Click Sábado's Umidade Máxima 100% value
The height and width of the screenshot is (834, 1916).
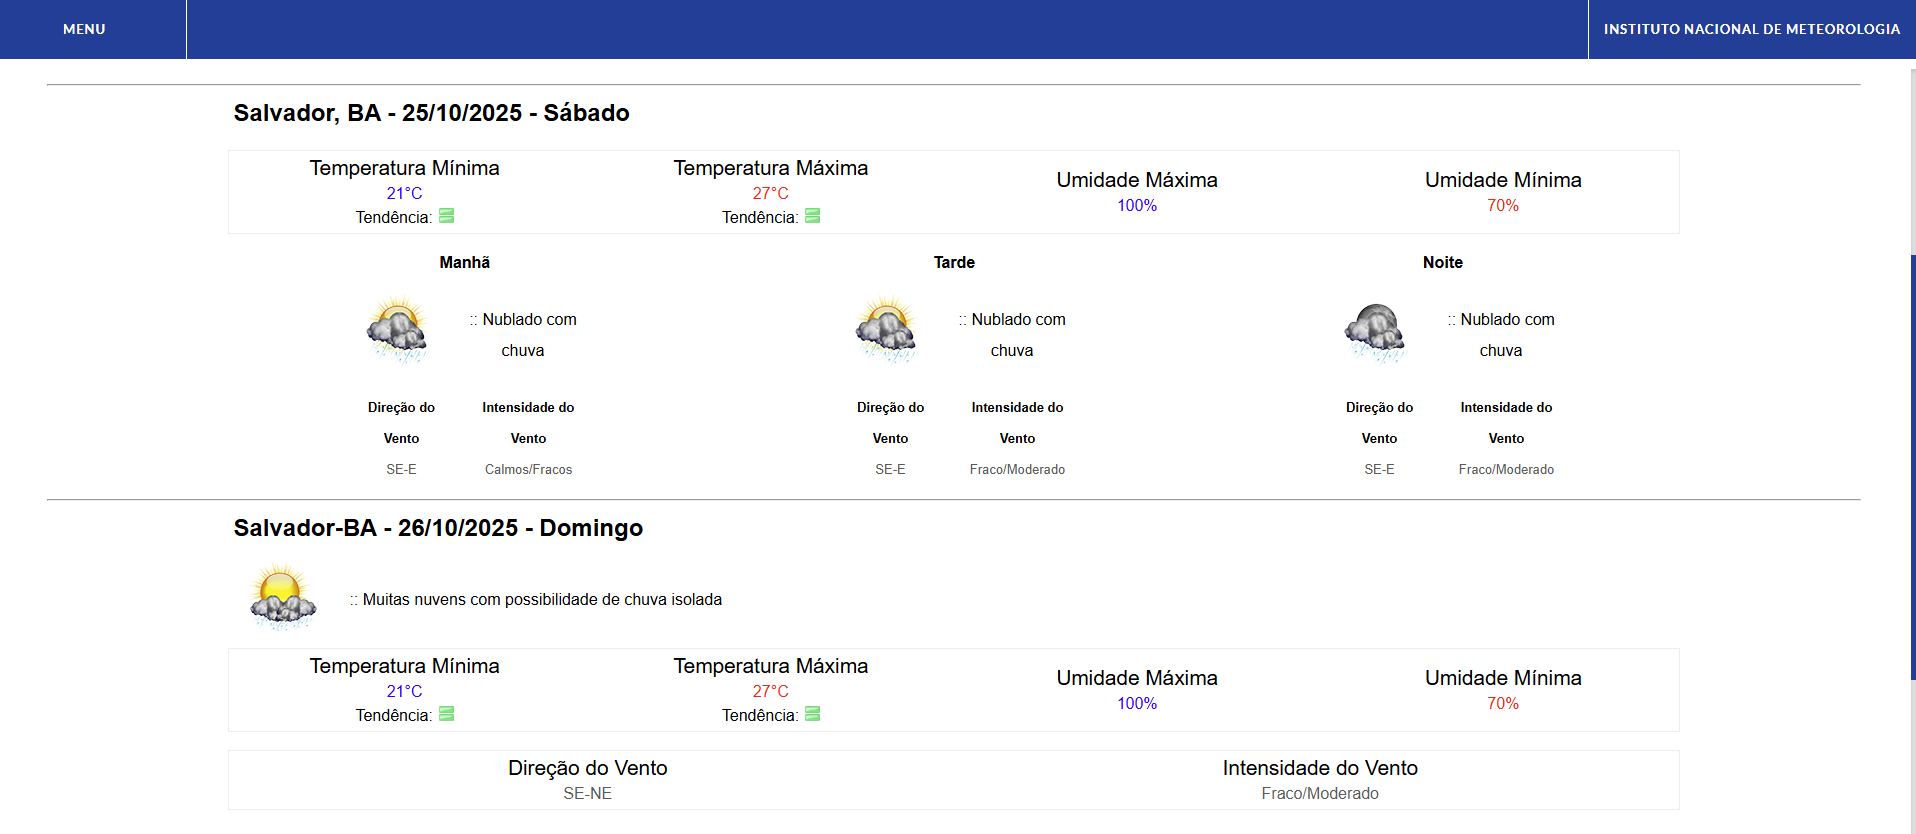click(1137, 205)
